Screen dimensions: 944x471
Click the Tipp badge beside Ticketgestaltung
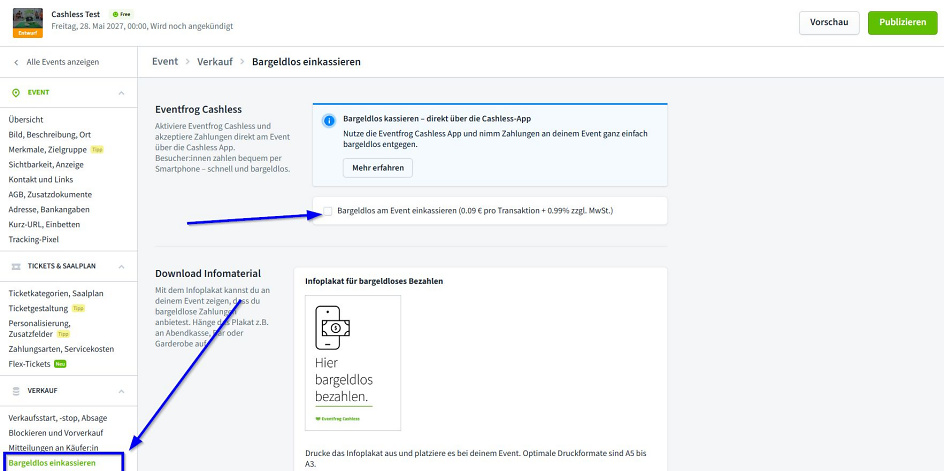click(78, 308)
